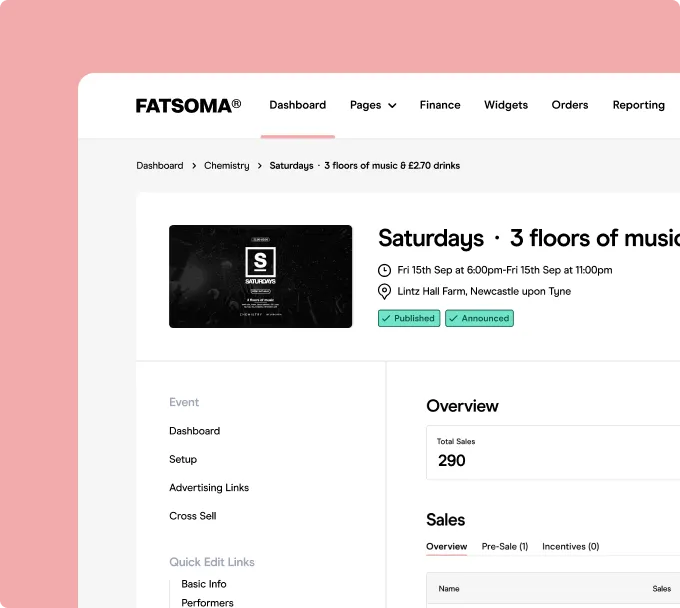The width and height of the screenshot is (680, 608).
Task: Jump to Basic Info quick edit link
Action: [x=204, y=584]
